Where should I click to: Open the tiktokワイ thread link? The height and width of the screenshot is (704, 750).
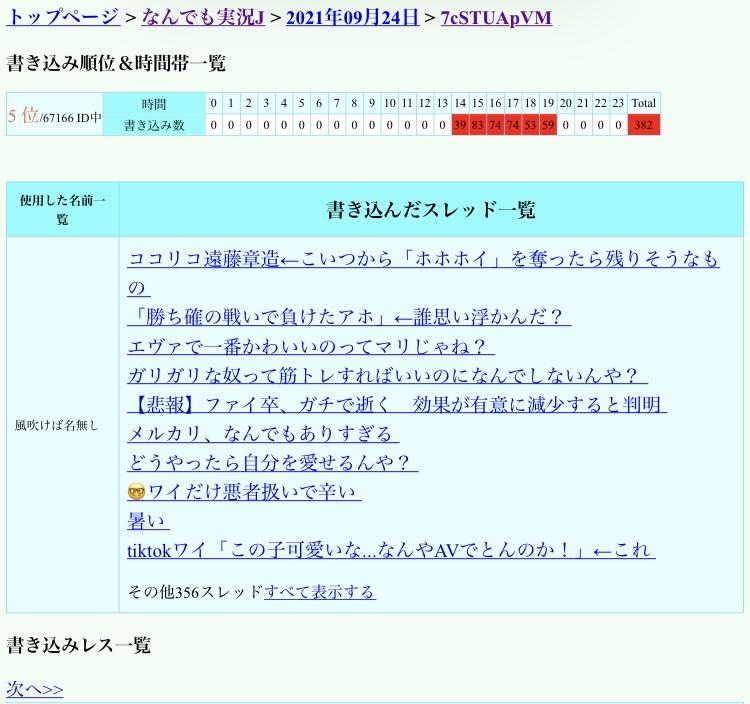[x=391, y=550]
